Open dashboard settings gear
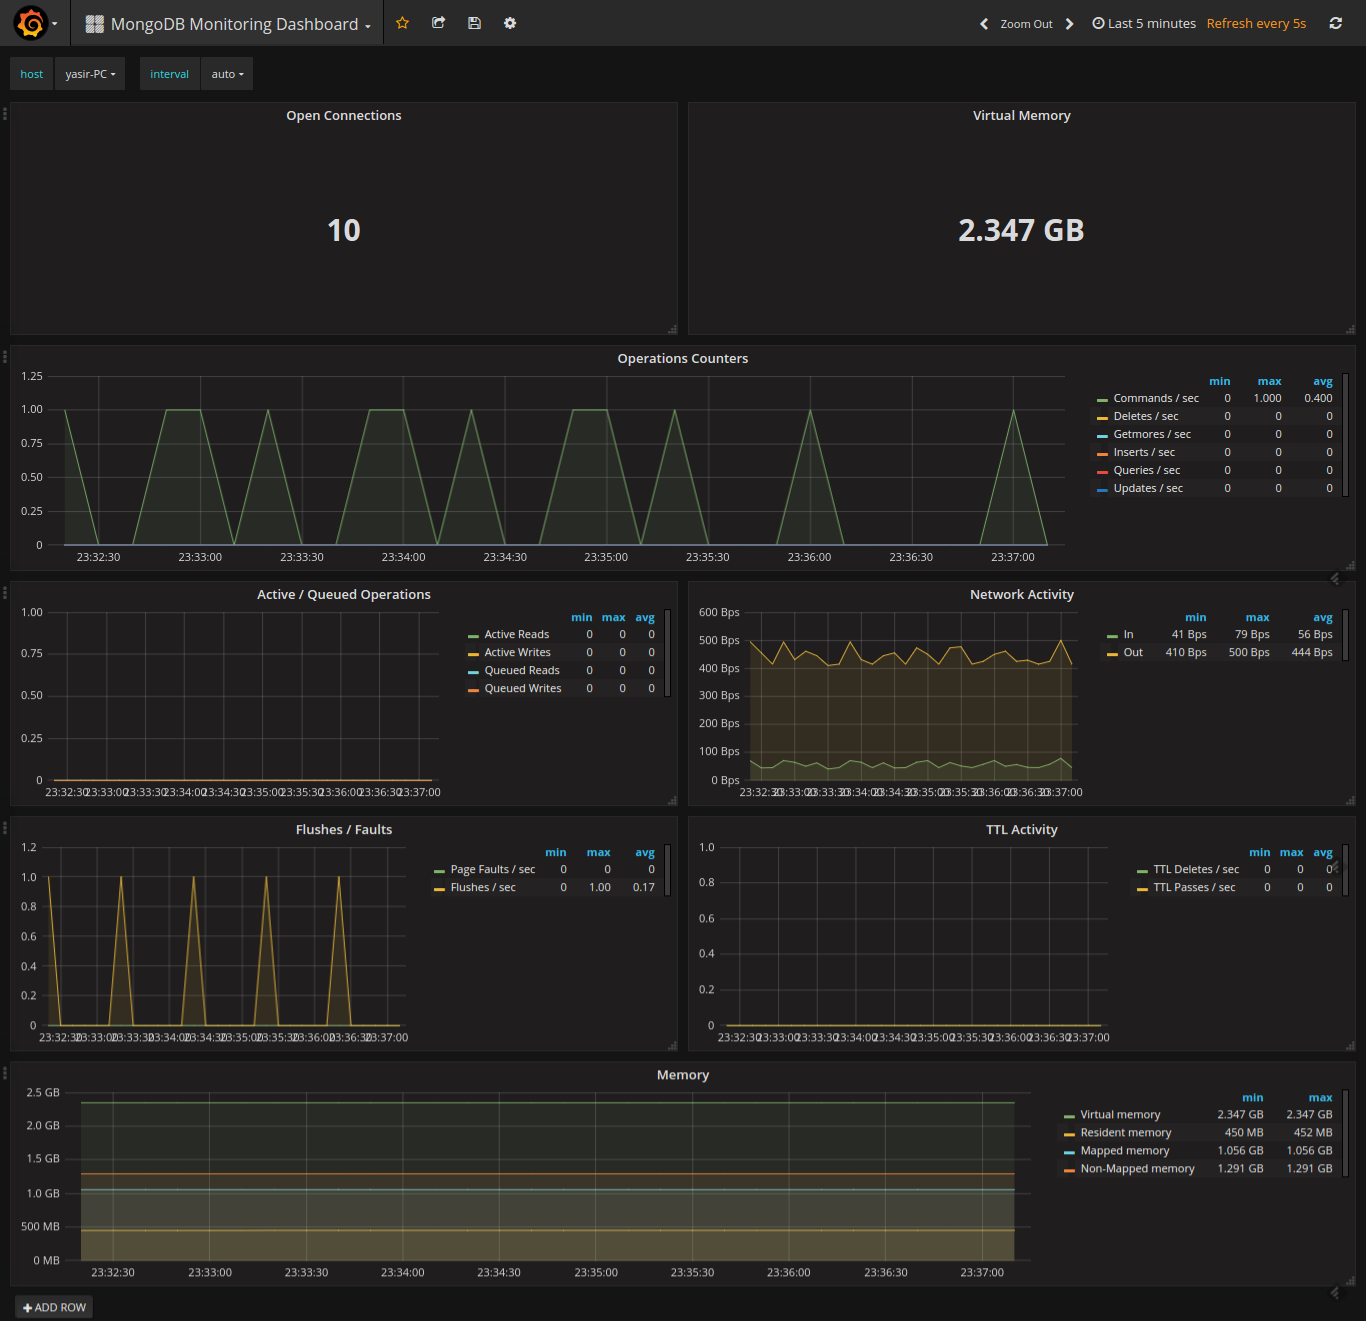The width and height of the screenshot is (1366, 1321). pos(510,23)
